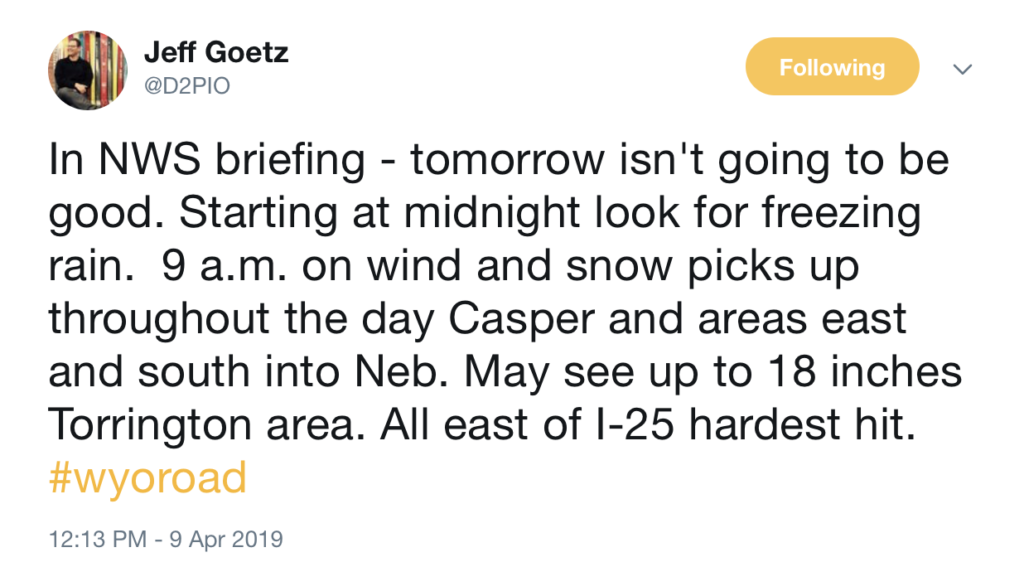Click the word snow in the tweet
The height and width of the screenshot is (562, 1024).
coord(619,268)
